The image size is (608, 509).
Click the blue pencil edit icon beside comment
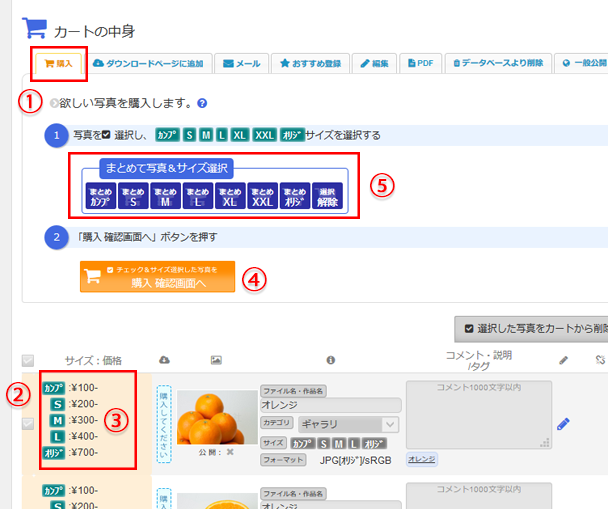pos(563,424)
